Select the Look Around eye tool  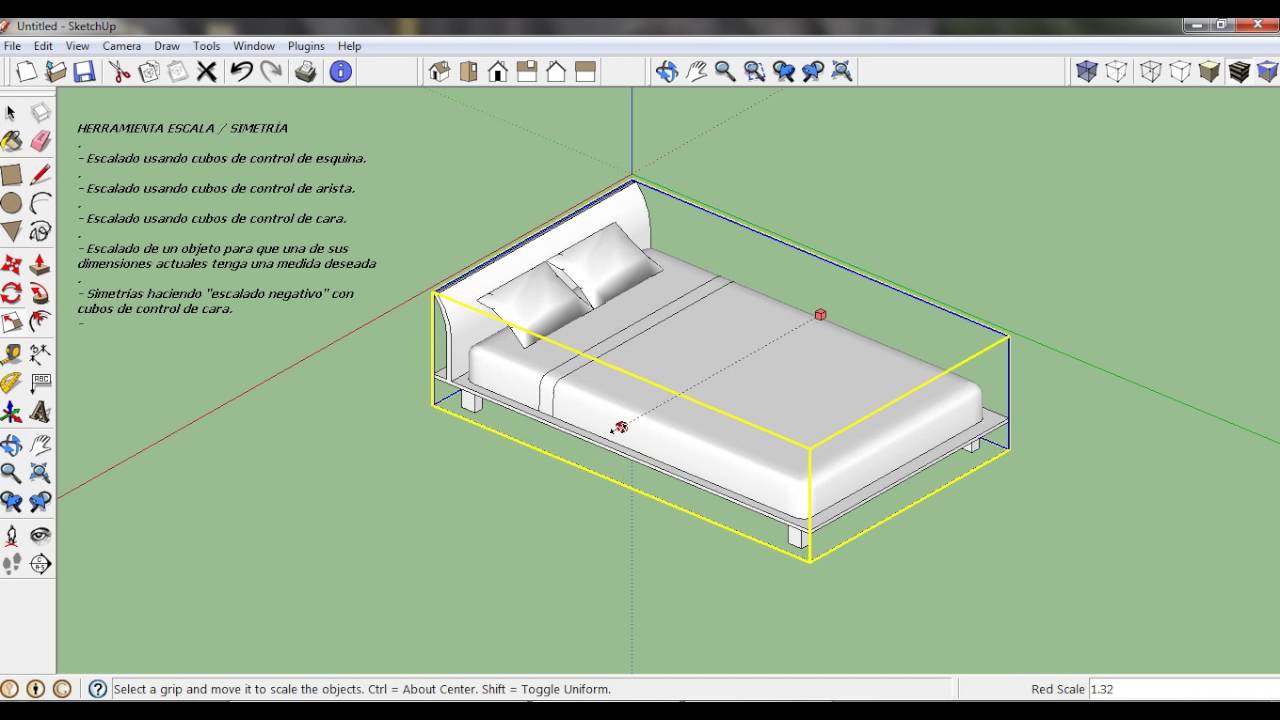click(40, 535)
